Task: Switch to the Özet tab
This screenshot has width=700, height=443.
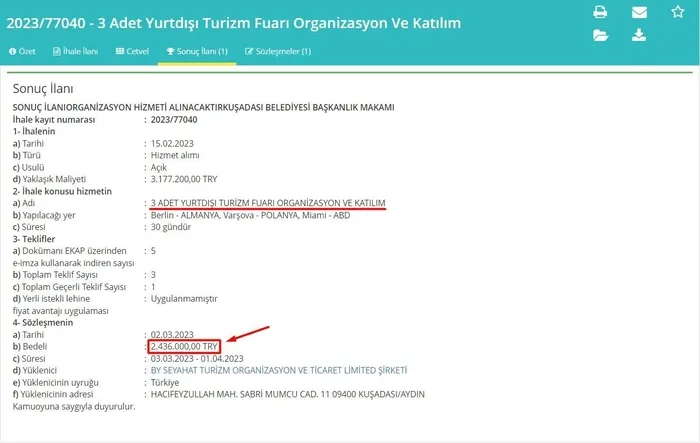Action: coord(22,51)
